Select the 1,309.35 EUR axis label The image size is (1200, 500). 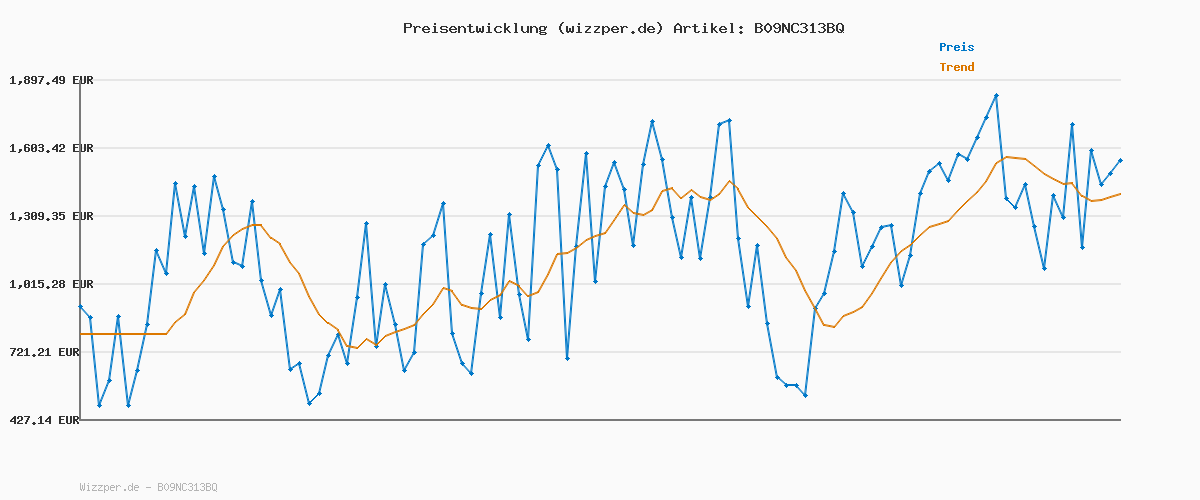tap(51, 216)
